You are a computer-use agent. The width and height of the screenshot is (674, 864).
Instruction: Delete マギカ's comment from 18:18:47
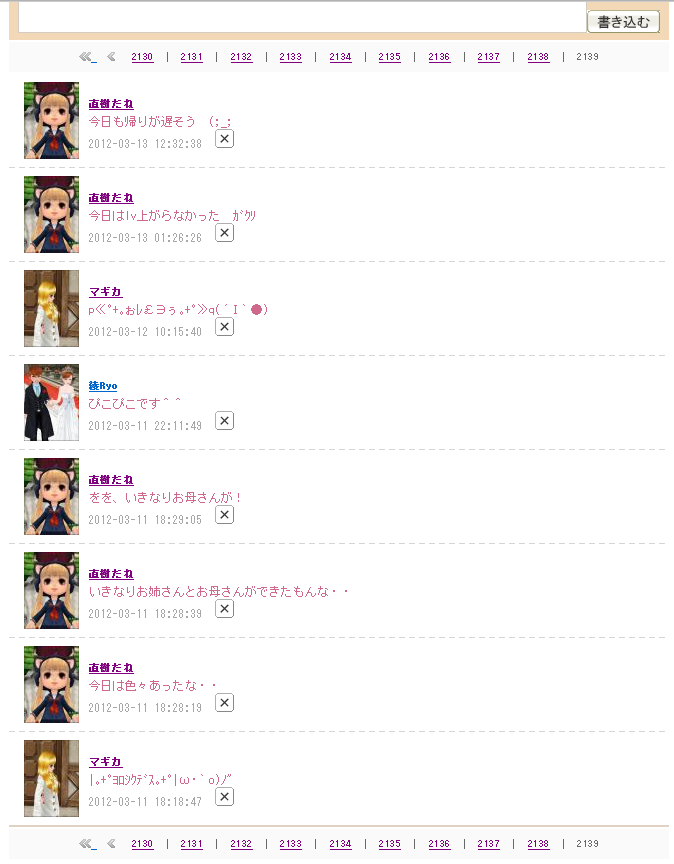(x=224, y=797)
